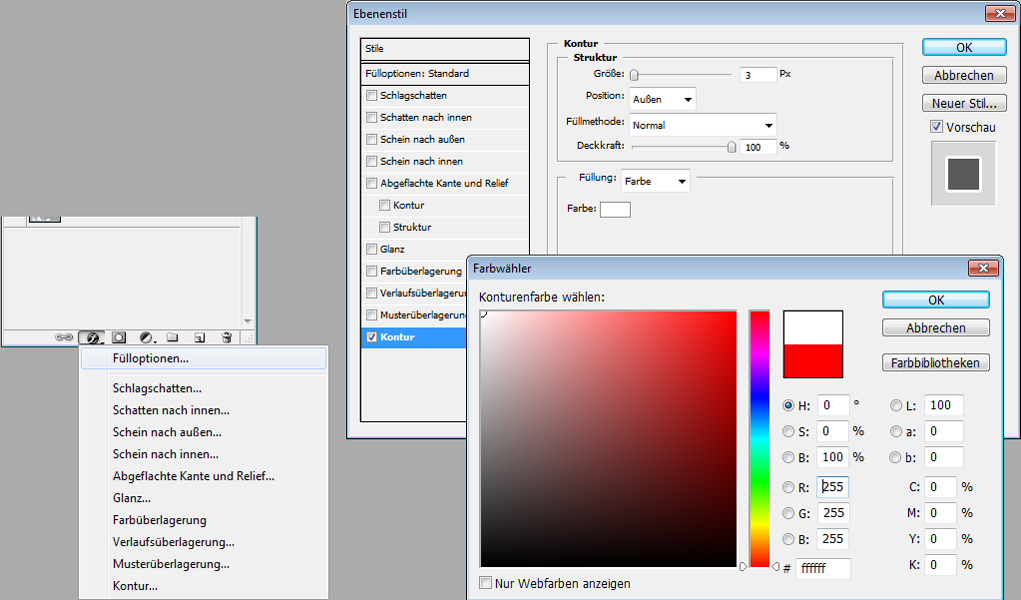Image resolution: width=1021 pixels, height=600 pixels.
Task: Click the delete layer trash icon
Action: [227, 337]
